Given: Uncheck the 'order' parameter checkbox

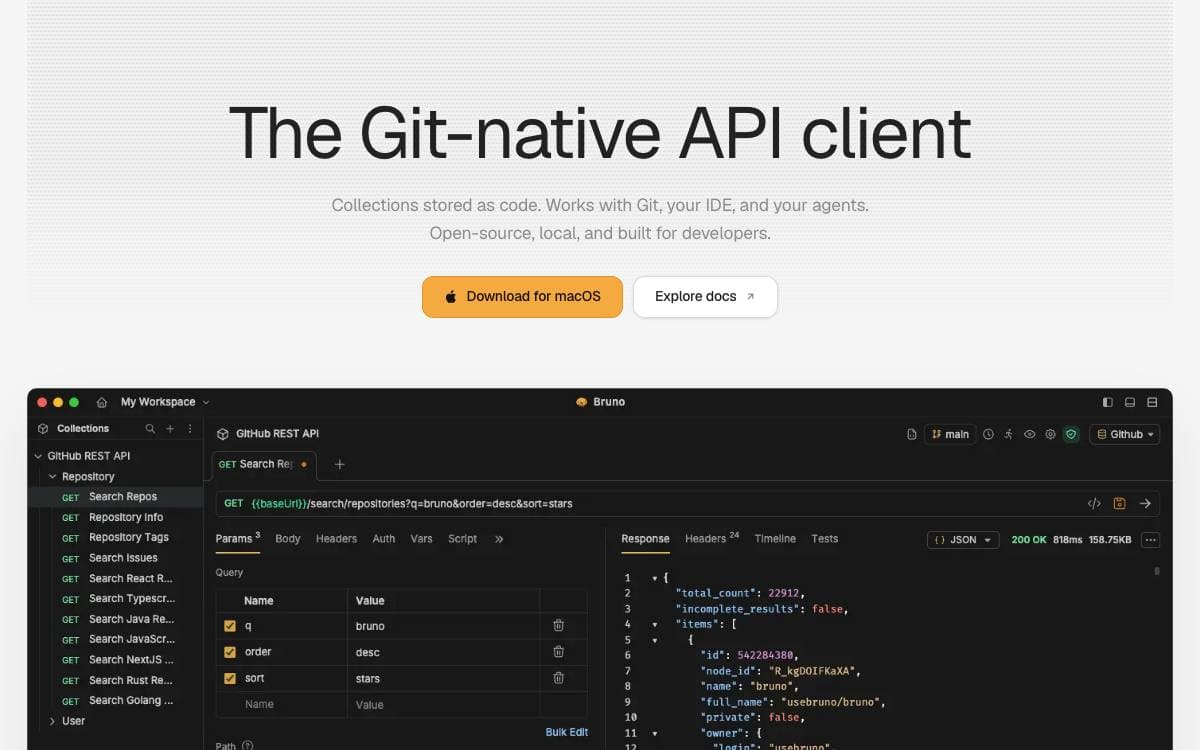Looking at the screenshot, I should 230,652.
